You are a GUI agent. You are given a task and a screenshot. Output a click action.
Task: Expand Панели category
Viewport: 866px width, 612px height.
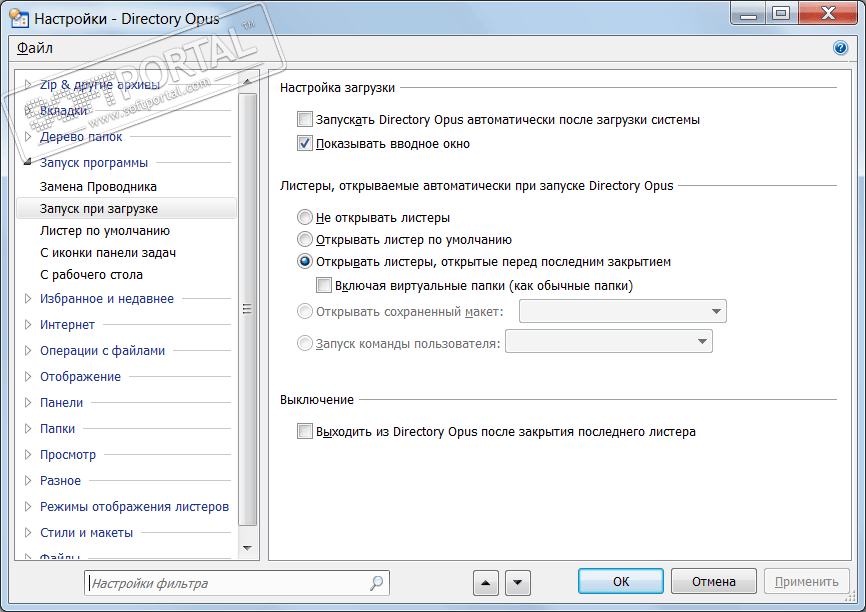tap(28, 403)
